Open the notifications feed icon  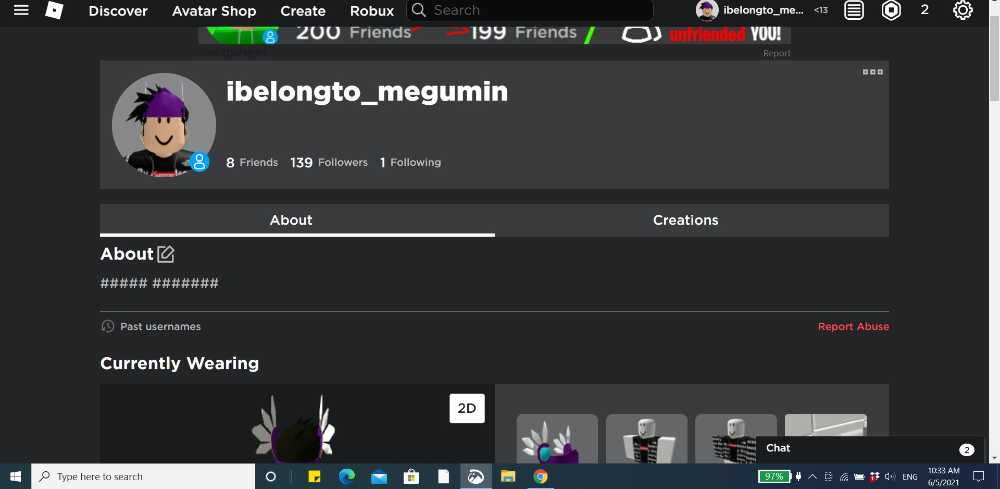854,10
